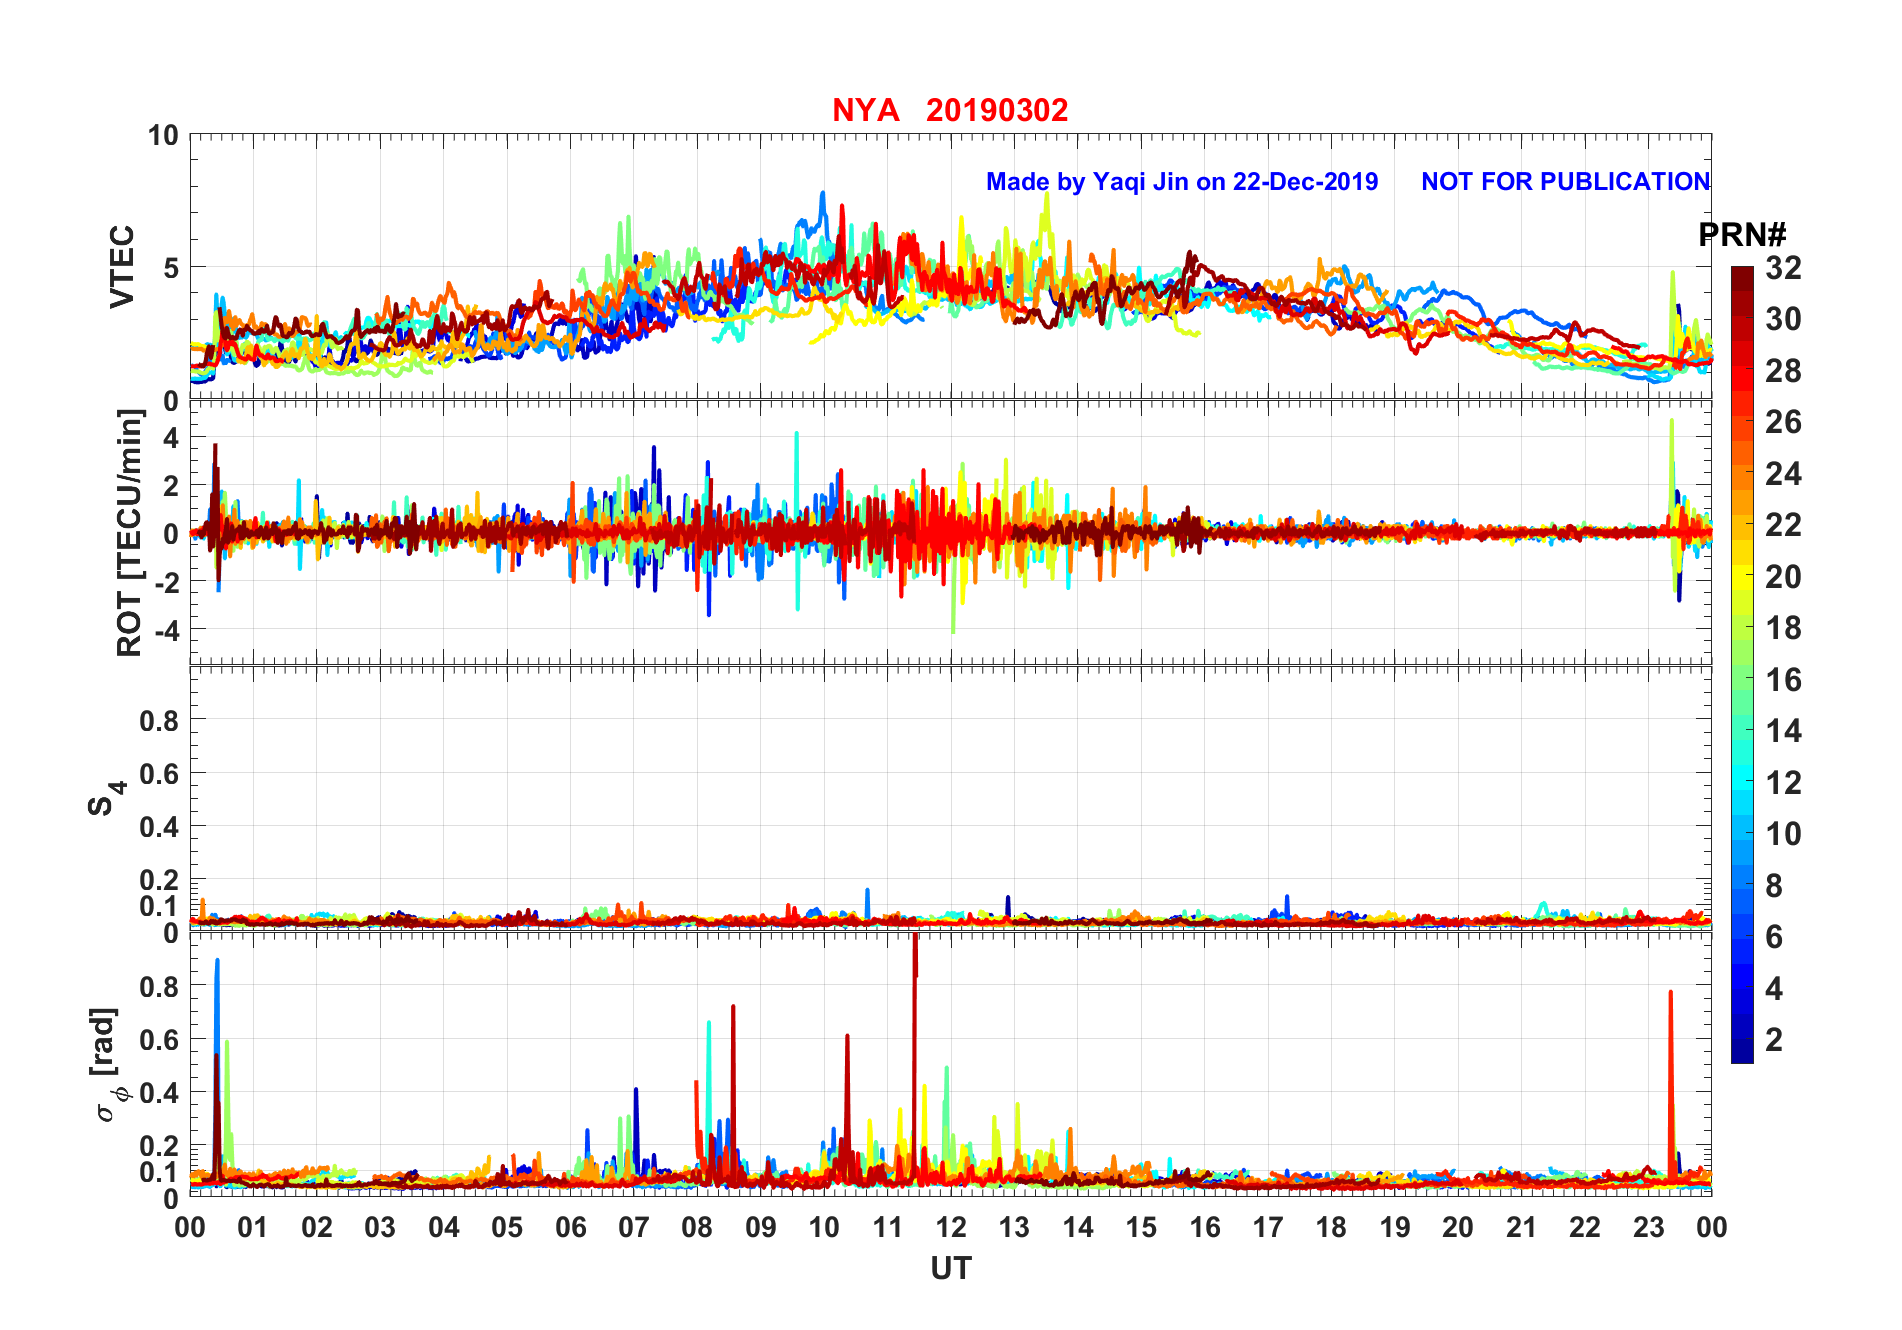
Task: Click x-axis hour label 19
Action: (x=1395, y=1228)
